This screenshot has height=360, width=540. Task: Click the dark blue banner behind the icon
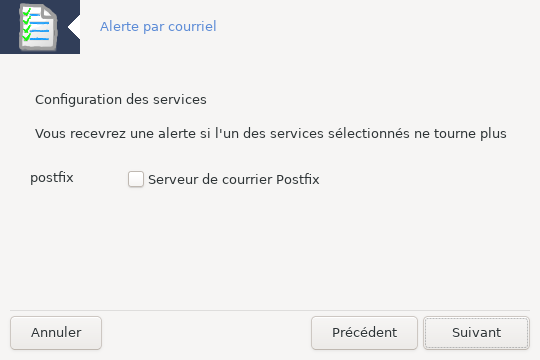40,27
